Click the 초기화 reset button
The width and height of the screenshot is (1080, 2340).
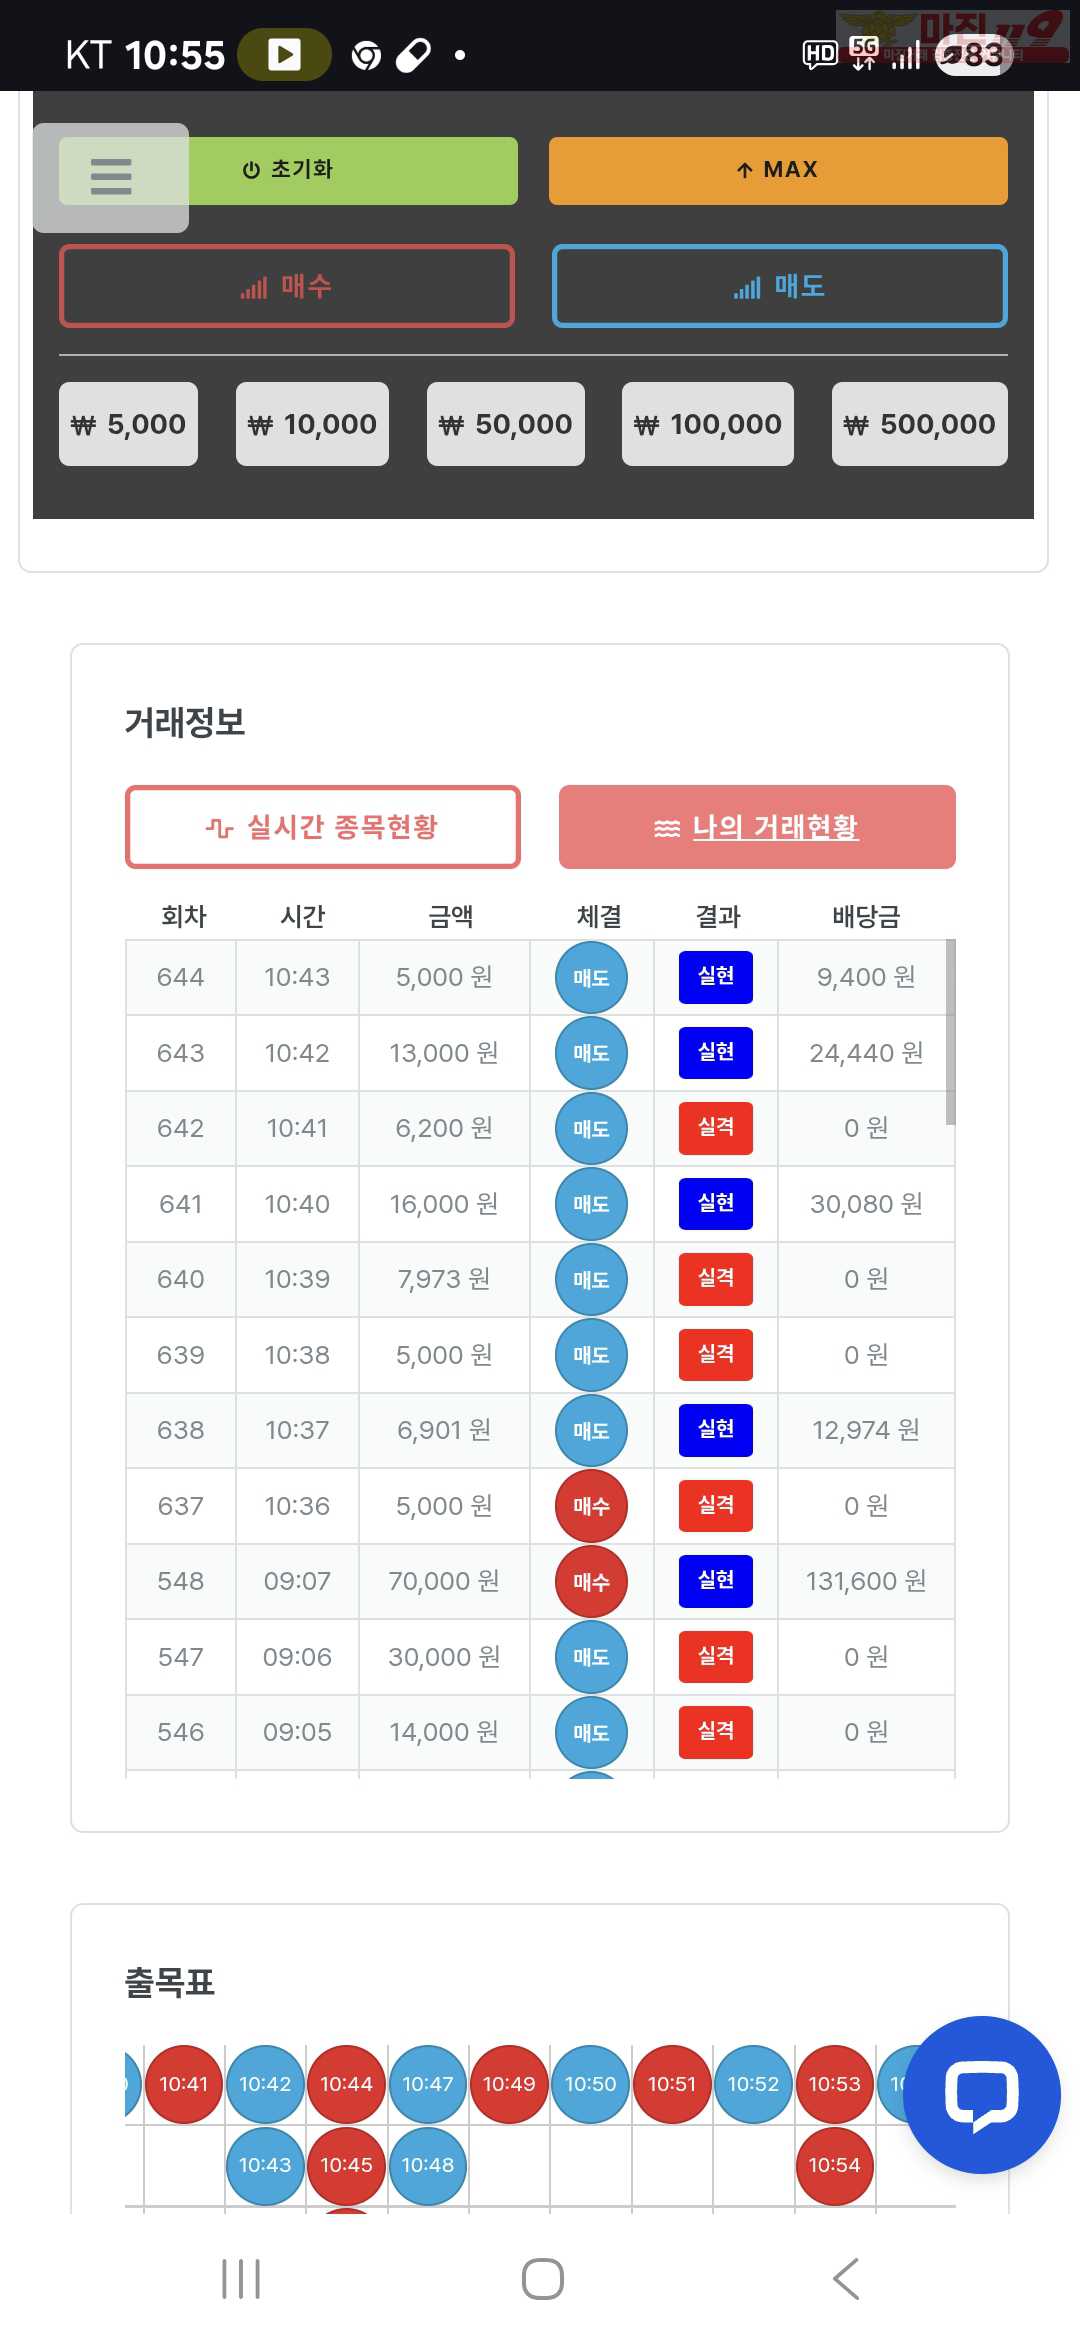(350, 170)
